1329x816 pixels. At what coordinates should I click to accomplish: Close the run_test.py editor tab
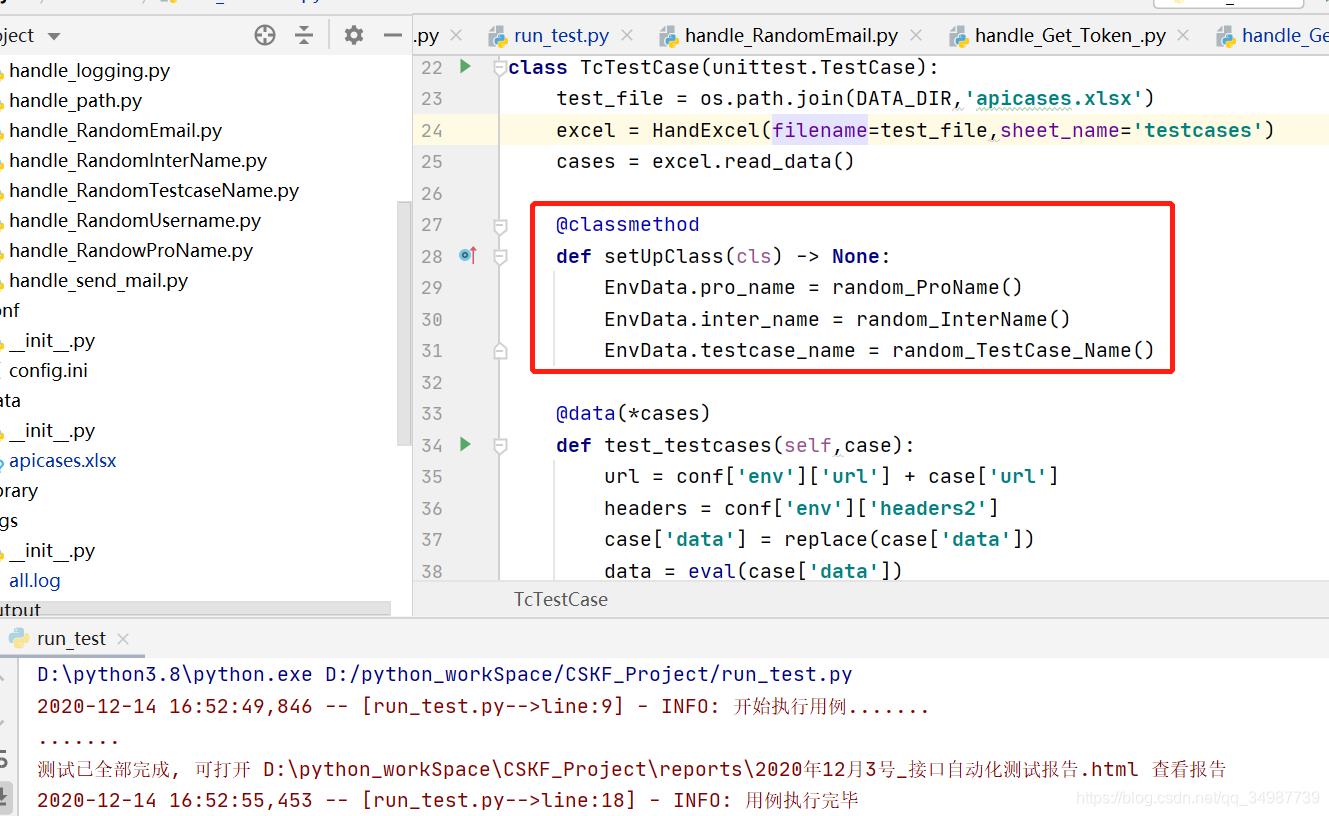pyautogui.click(x=627, y=35)
